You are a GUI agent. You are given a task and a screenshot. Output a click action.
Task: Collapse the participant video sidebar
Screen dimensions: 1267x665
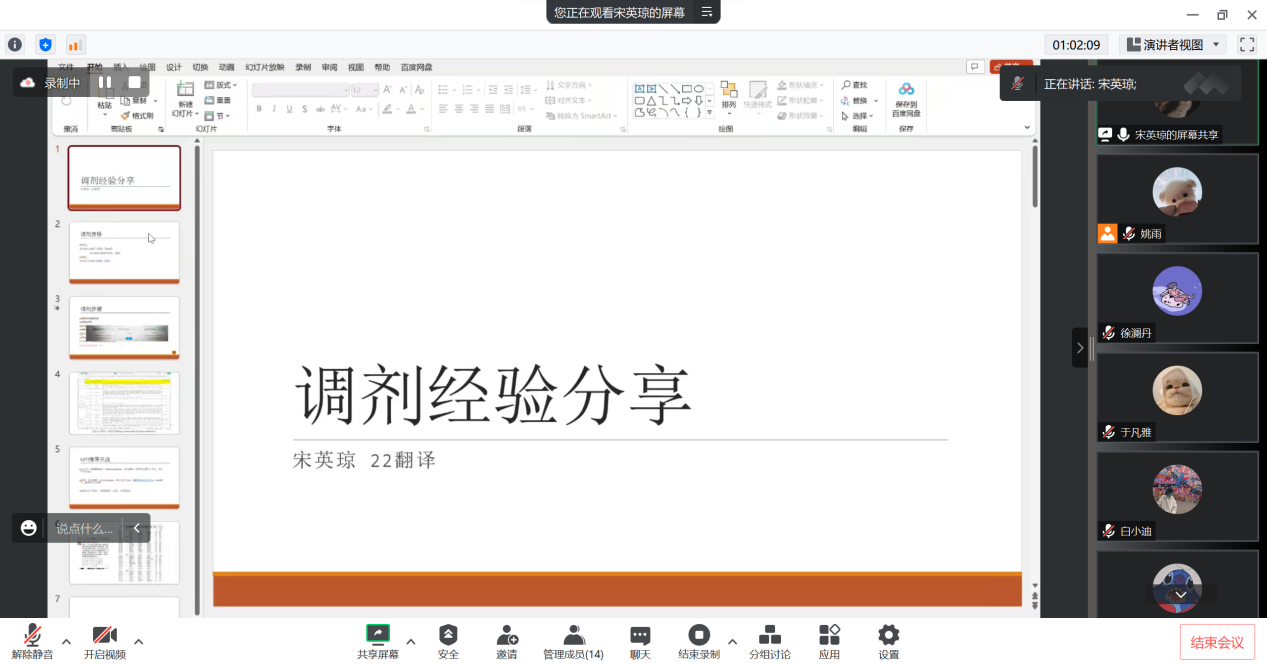1079,348
